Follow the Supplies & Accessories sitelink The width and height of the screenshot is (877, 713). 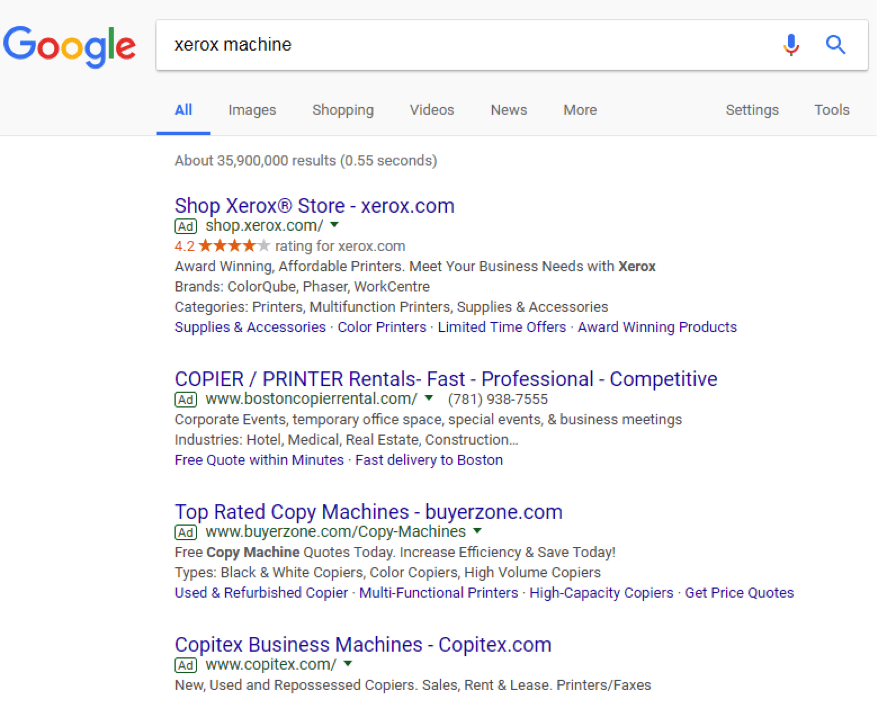[x=250, y=327]
